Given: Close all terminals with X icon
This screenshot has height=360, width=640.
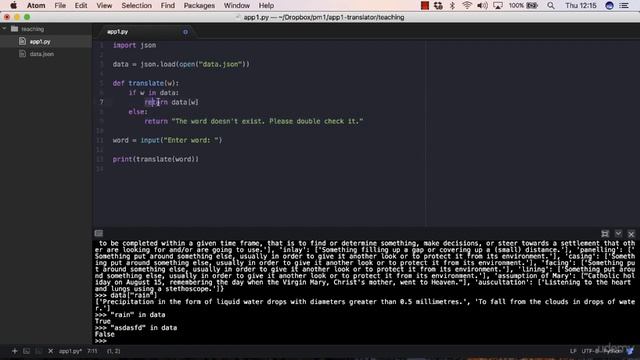Looking at the screenshot, I should pyautogui.click(x=51, y=351).
